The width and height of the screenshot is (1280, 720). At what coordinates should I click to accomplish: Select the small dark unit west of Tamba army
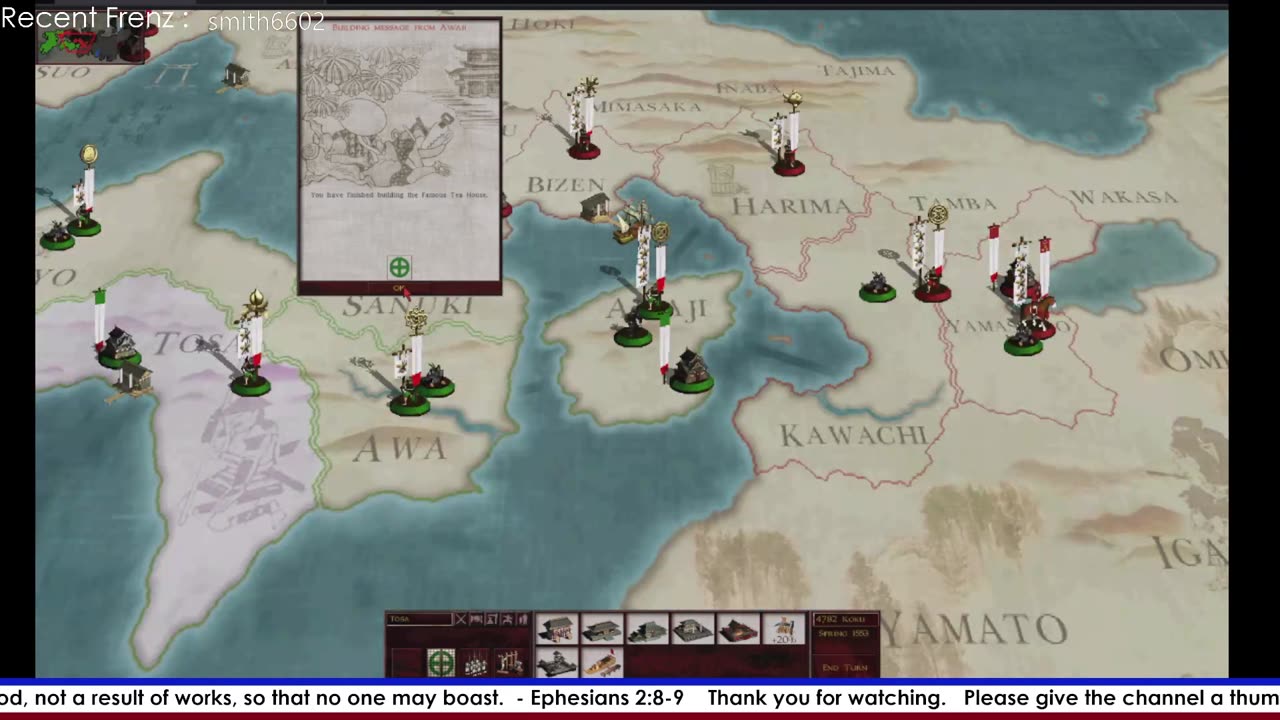pyautogui.click(x=877, y=287)
